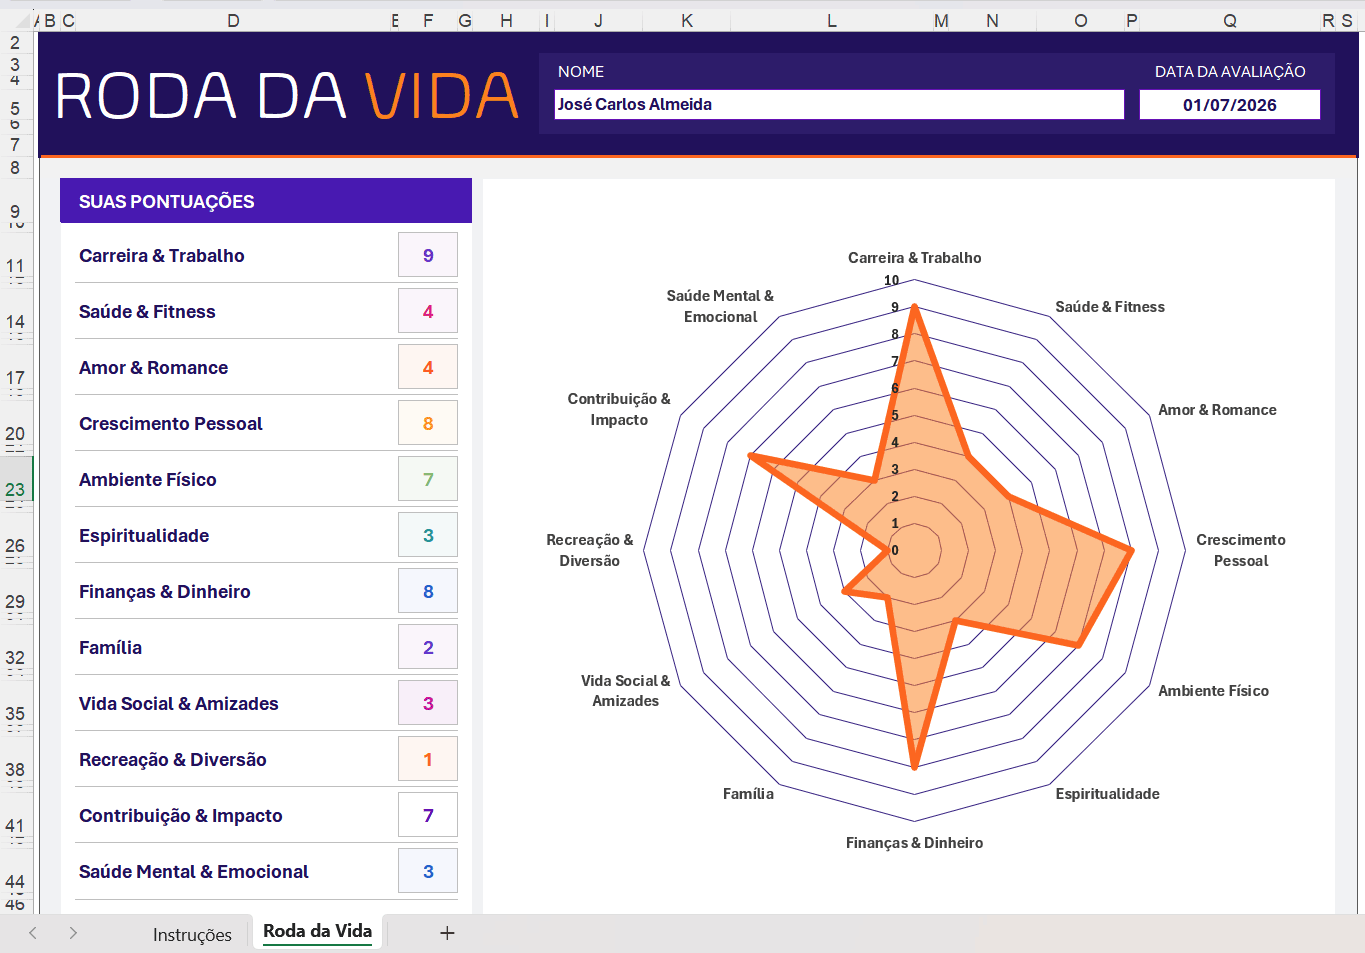Click the 'Carreira & Trabalho' row label
The width and height of the screenshot is (1365, 953).
tap(162, 255)
